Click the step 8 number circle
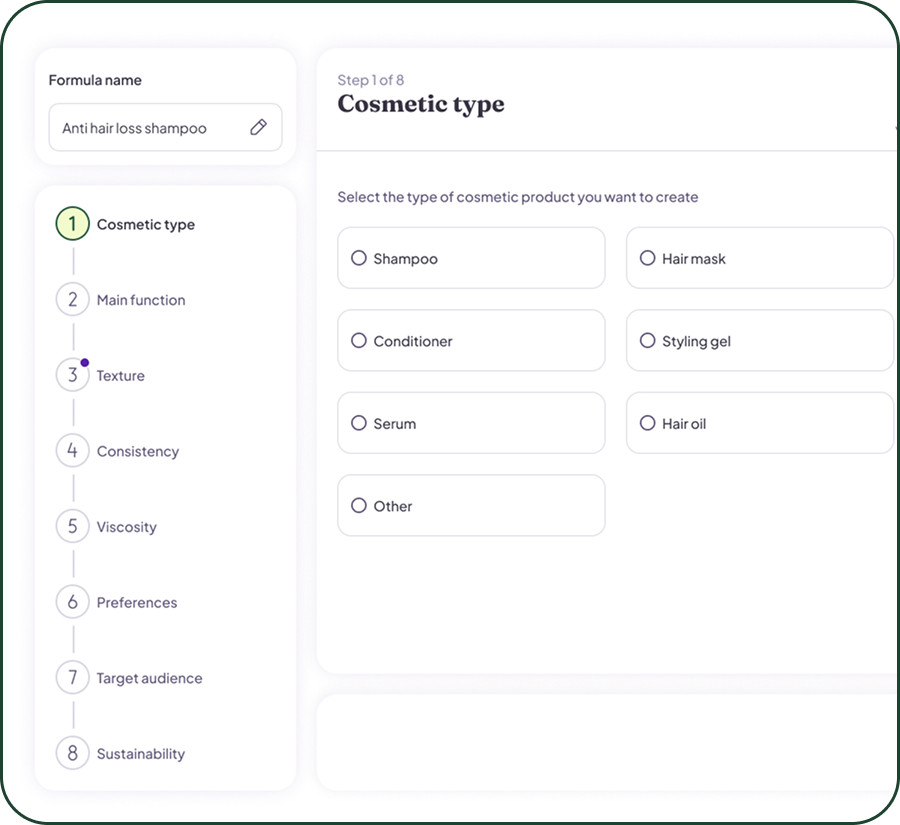Screen dimensions: 900x825 point(72,754)
